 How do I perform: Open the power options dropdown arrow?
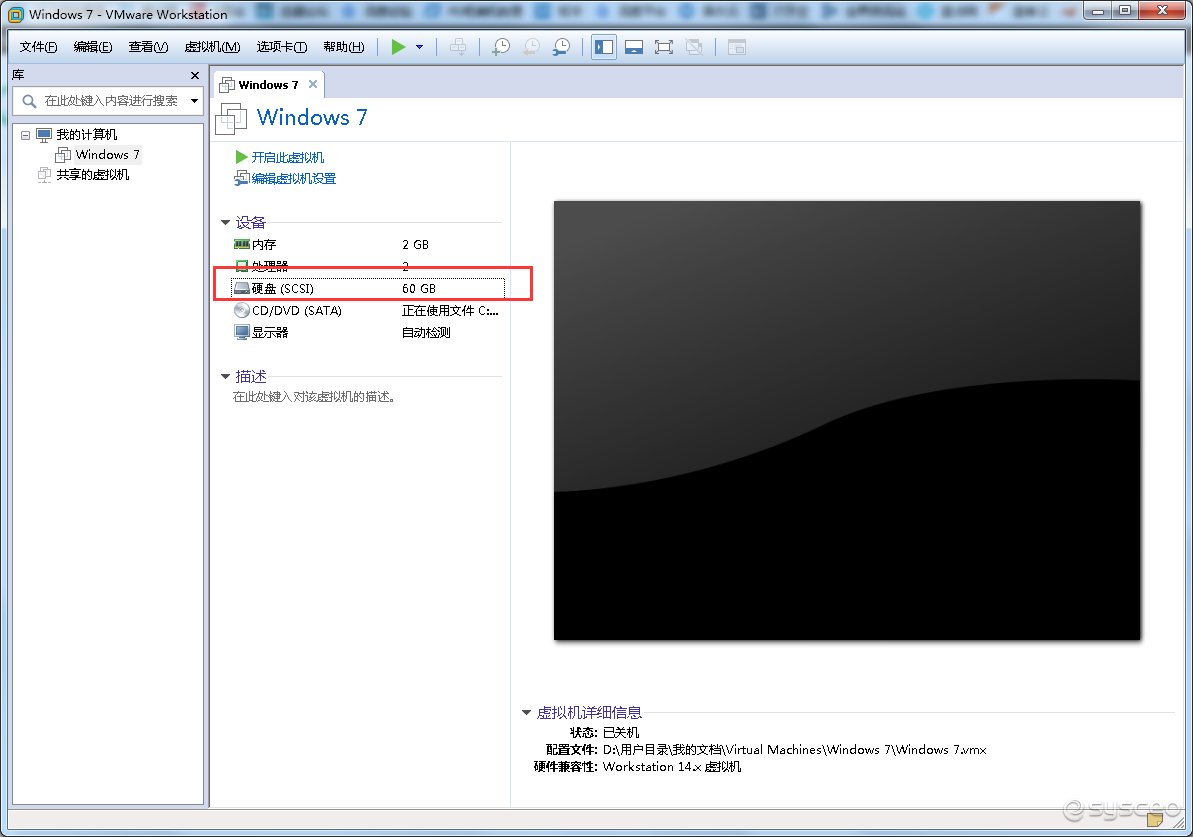click(419, 47)
